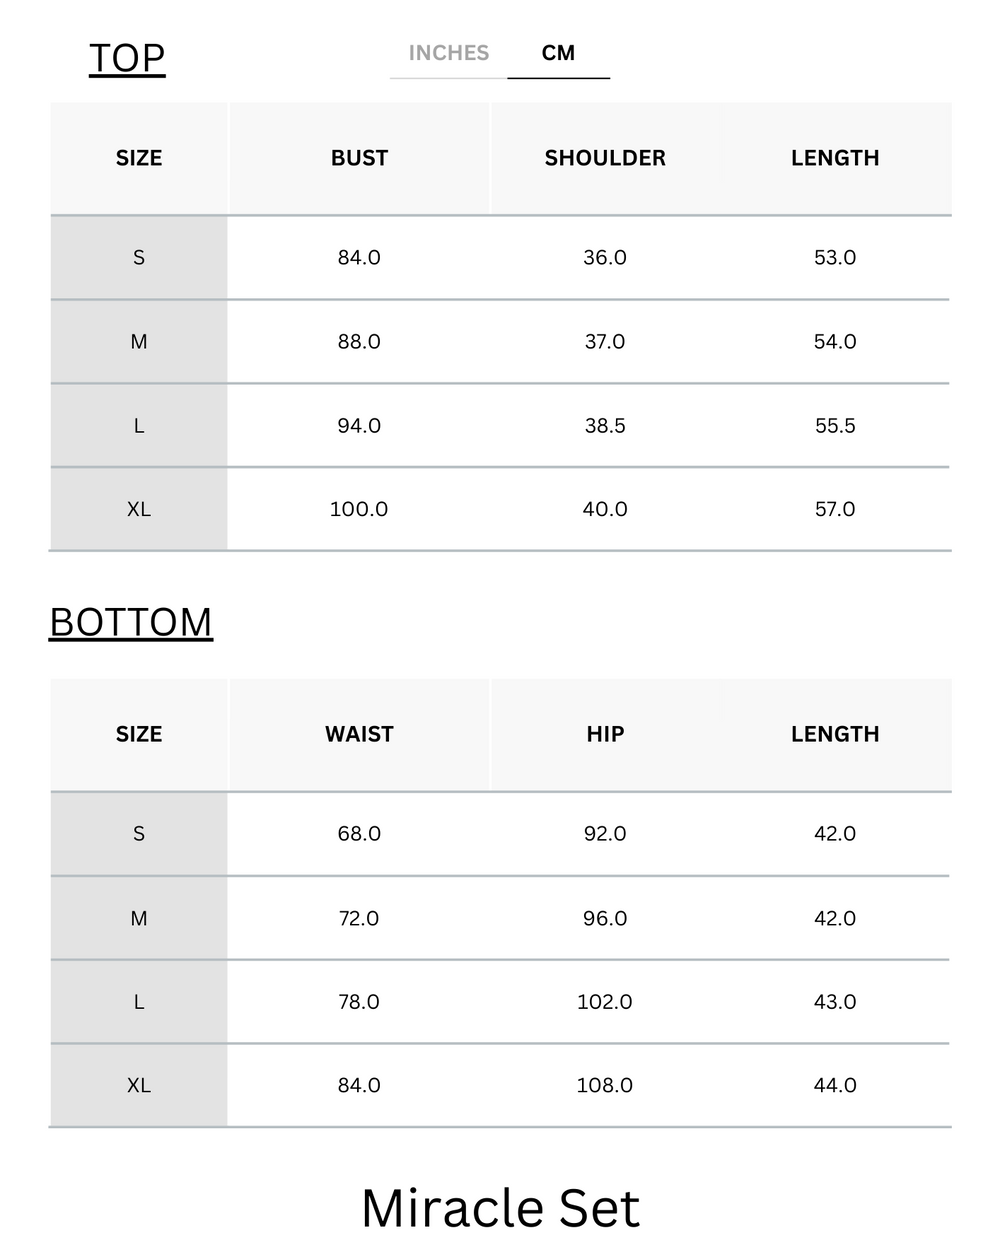Click the SHOULDER column header
This screenshot has width=1000, height=1252.
pyautogui.click(x=605, y=158)
